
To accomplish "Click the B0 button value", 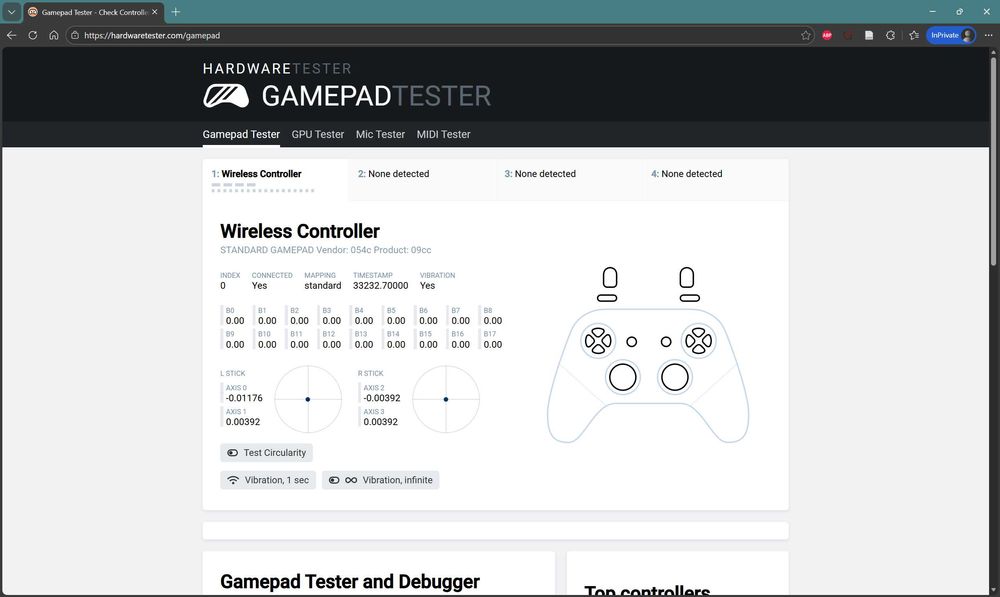I will pos(235,321).
